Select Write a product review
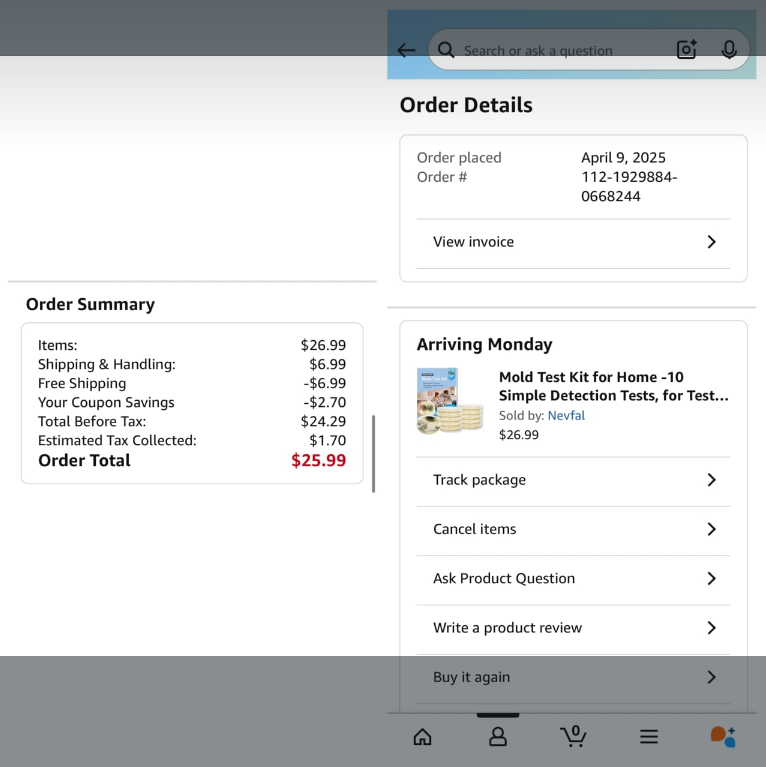 (507, 628)
